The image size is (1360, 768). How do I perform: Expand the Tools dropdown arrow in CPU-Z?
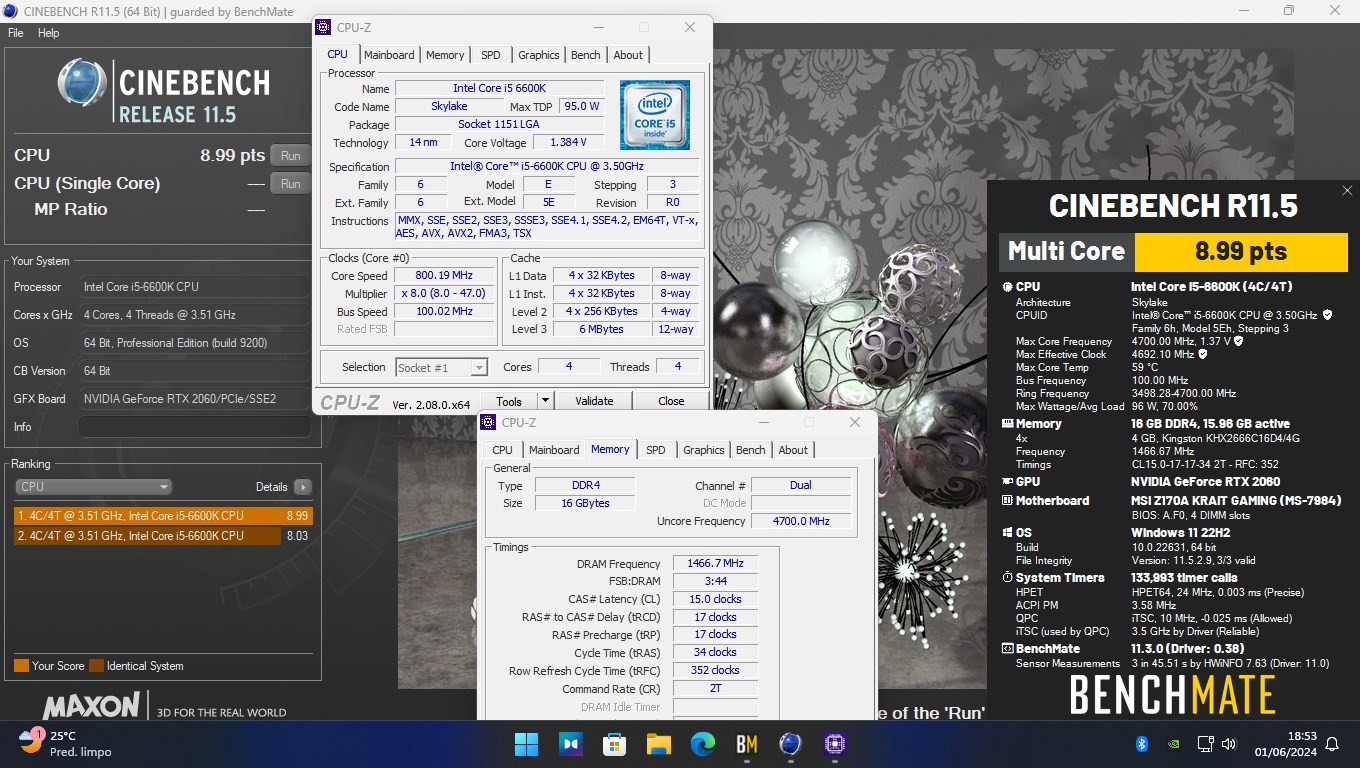(545, 401)
